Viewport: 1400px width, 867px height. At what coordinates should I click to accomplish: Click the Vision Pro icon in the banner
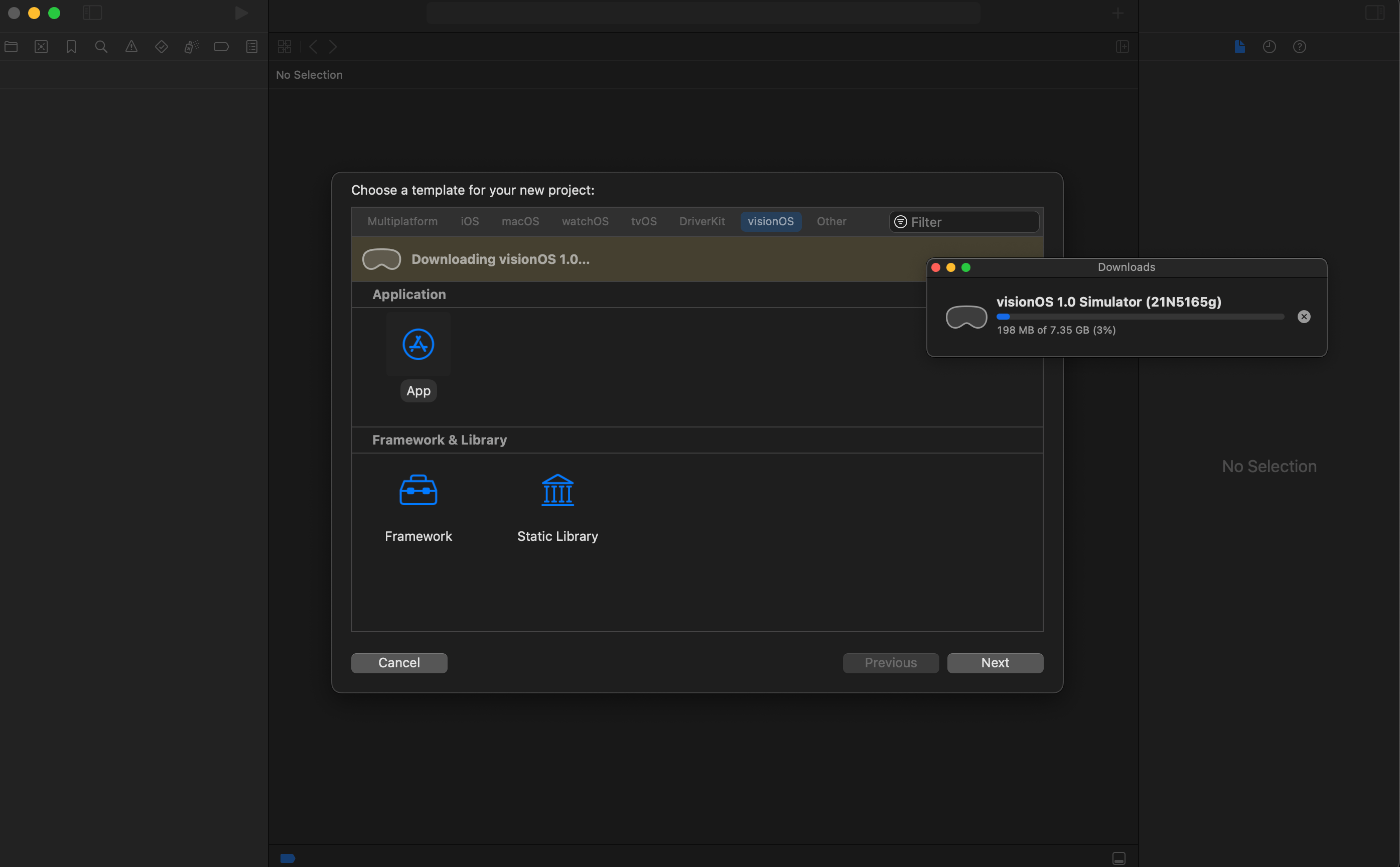coord(381,259)
